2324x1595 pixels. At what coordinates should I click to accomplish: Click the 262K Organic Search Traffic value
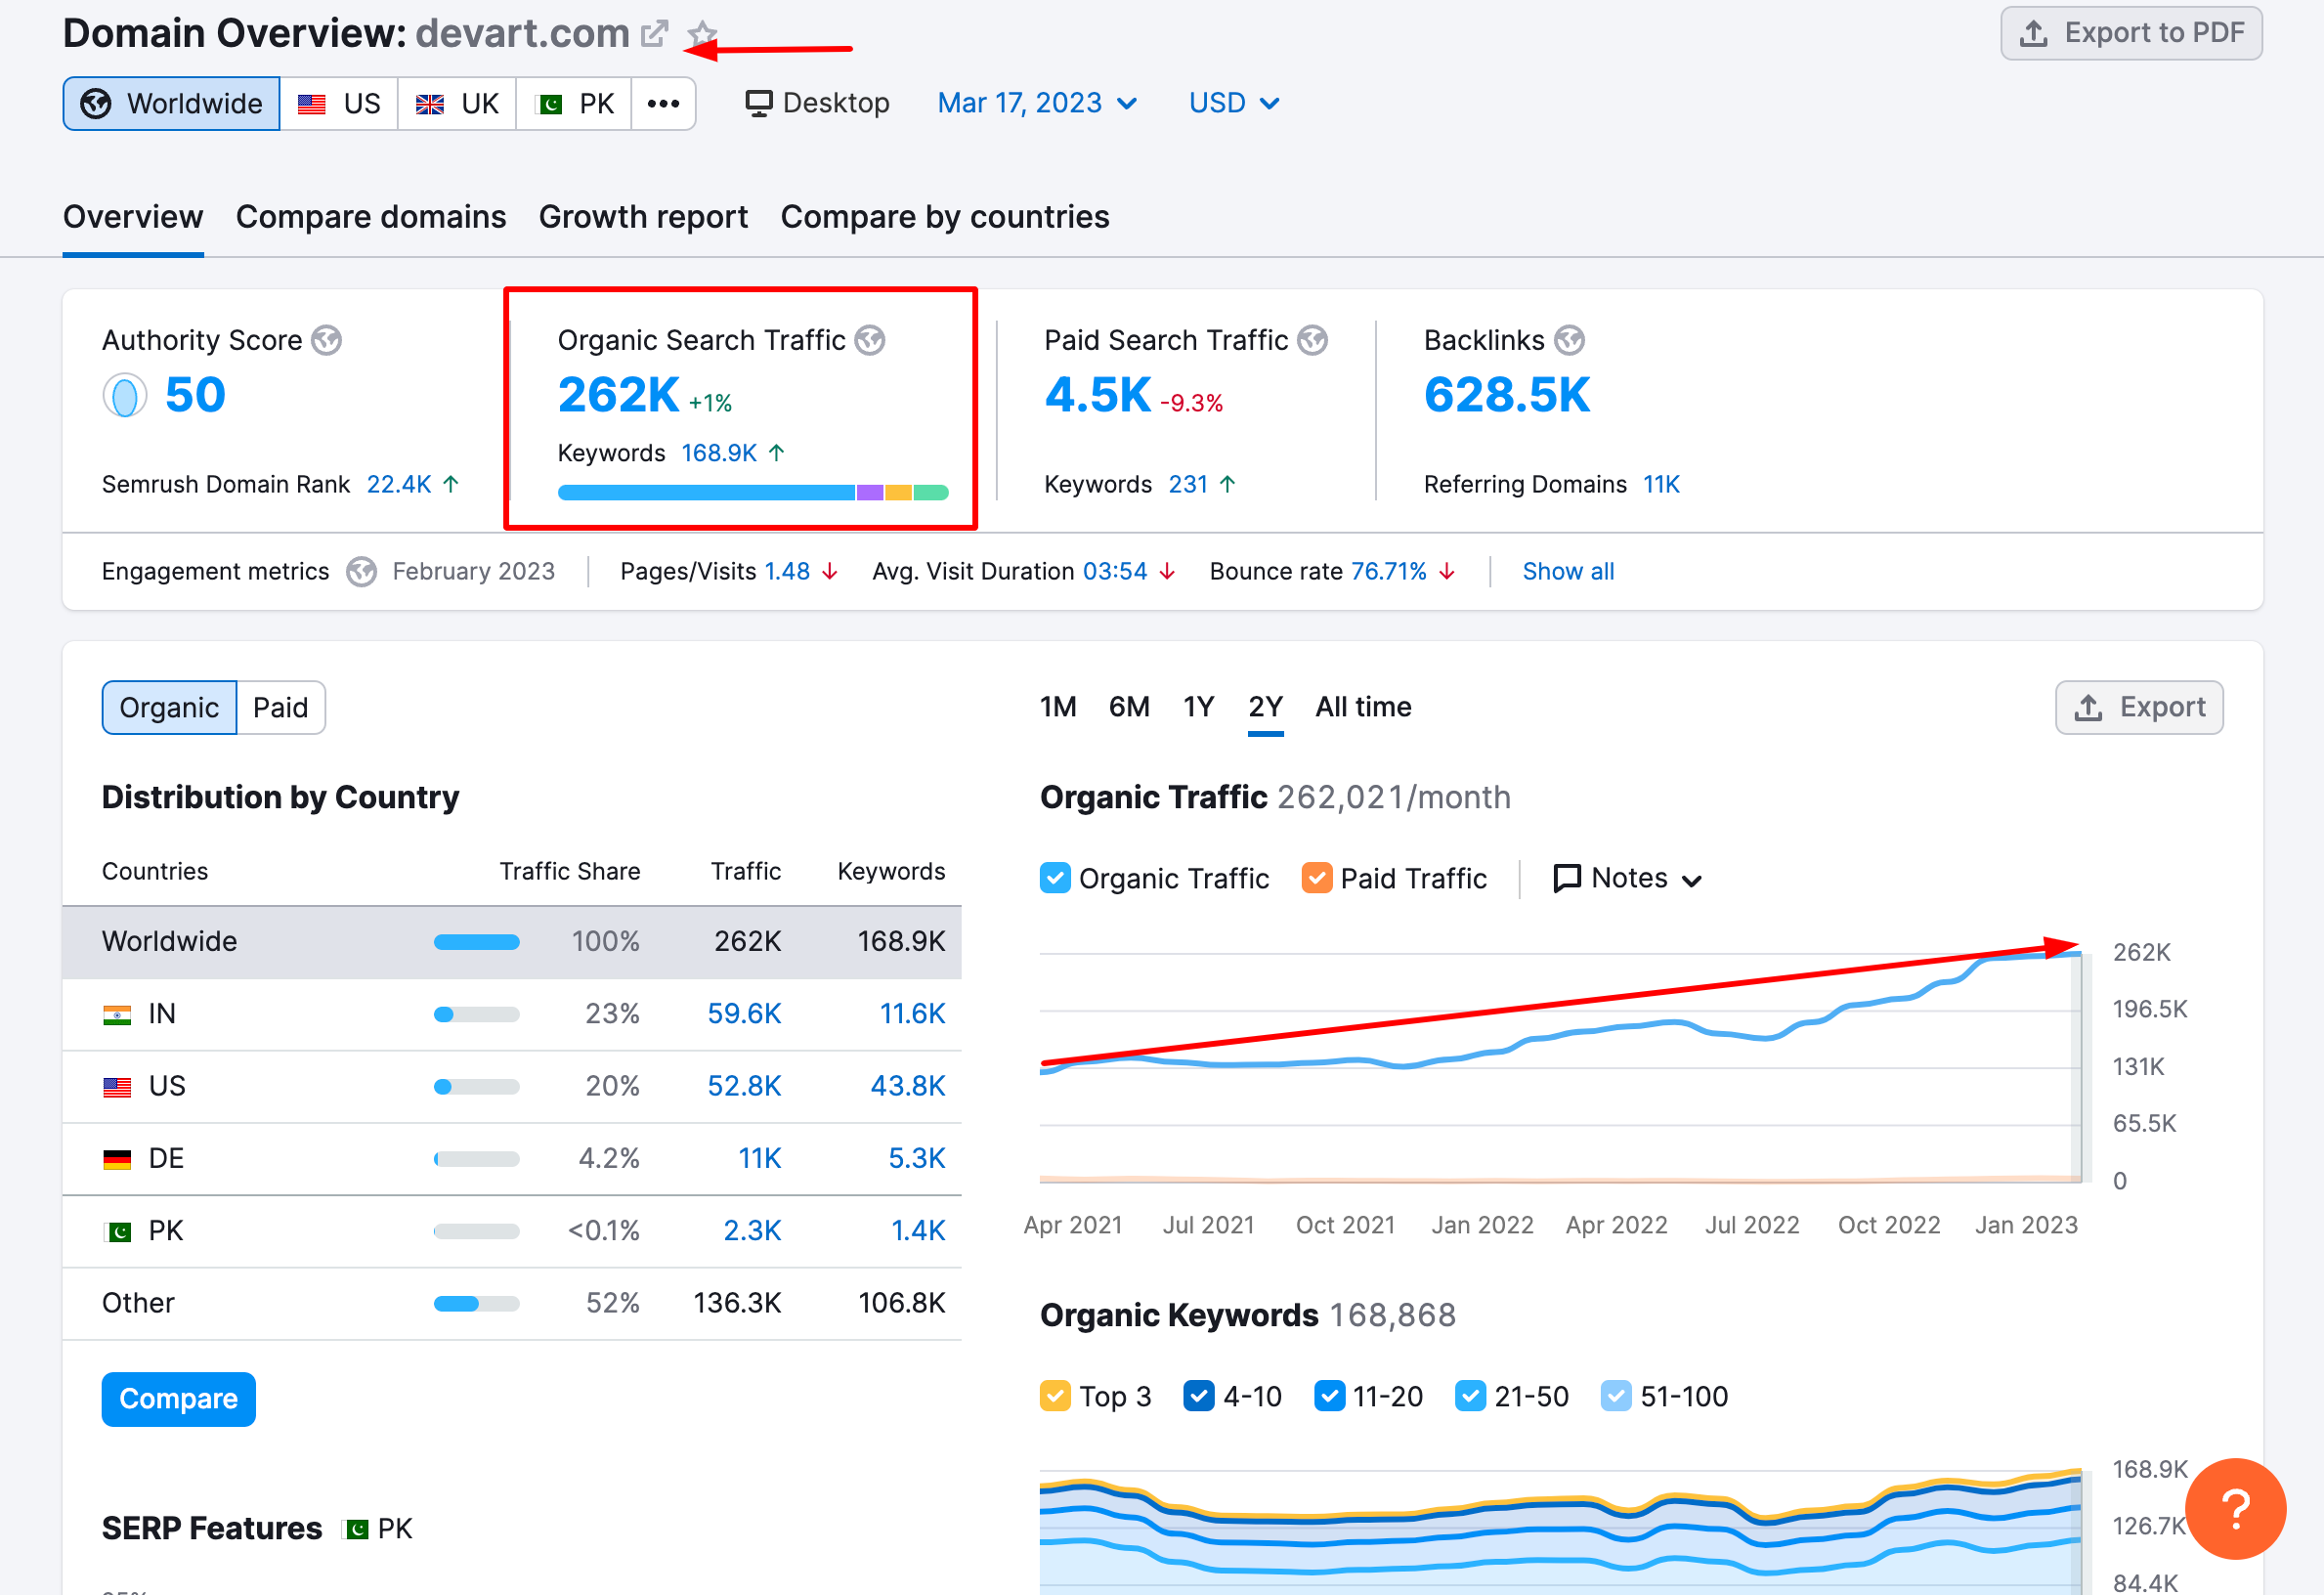coord(619,396)
